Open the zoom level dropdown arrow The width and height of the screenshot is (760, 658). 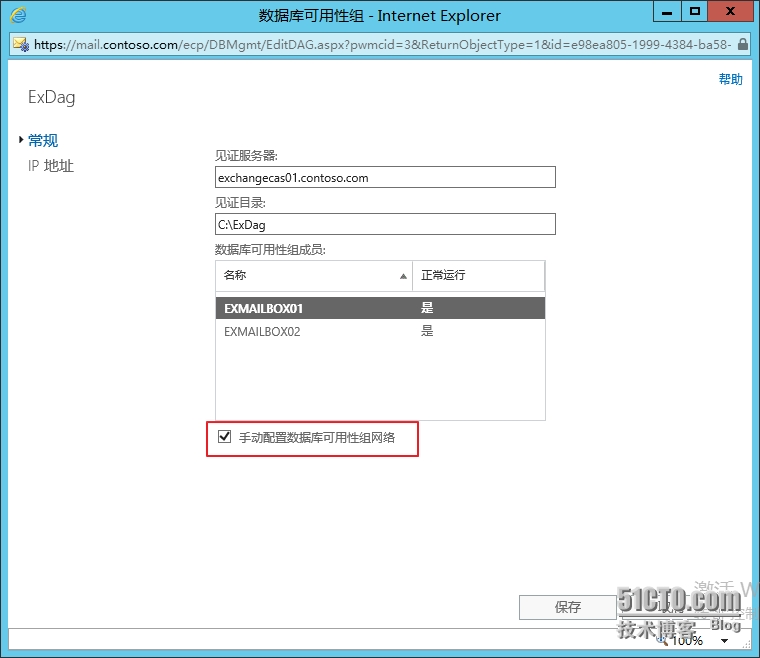tap(725, 641)
